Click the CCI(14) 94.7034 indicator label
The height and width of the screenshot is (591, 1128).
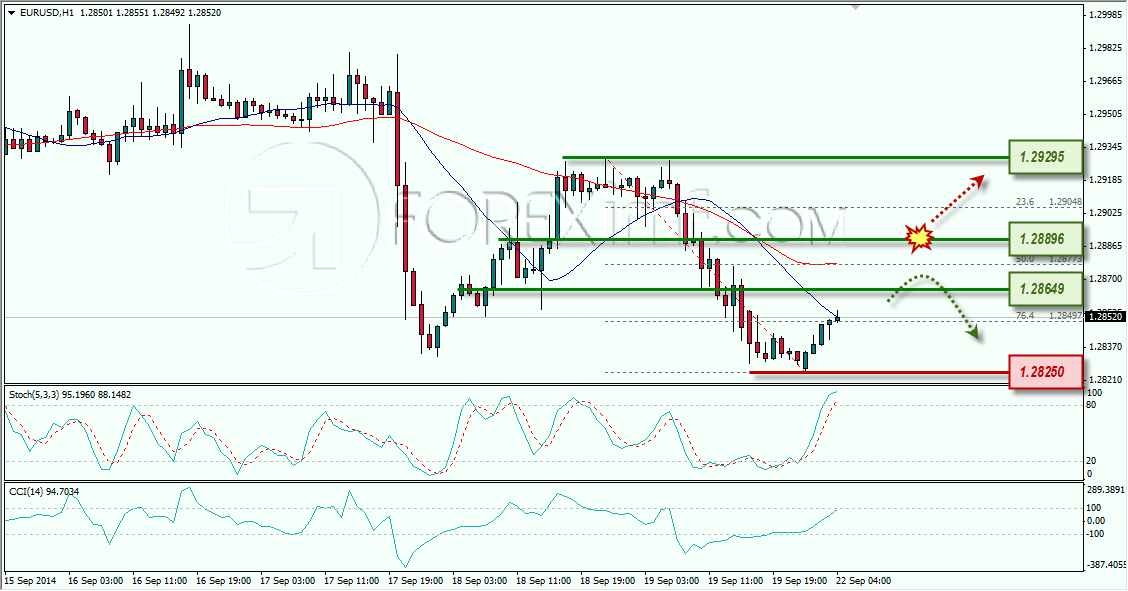click(x=44, y=492)
